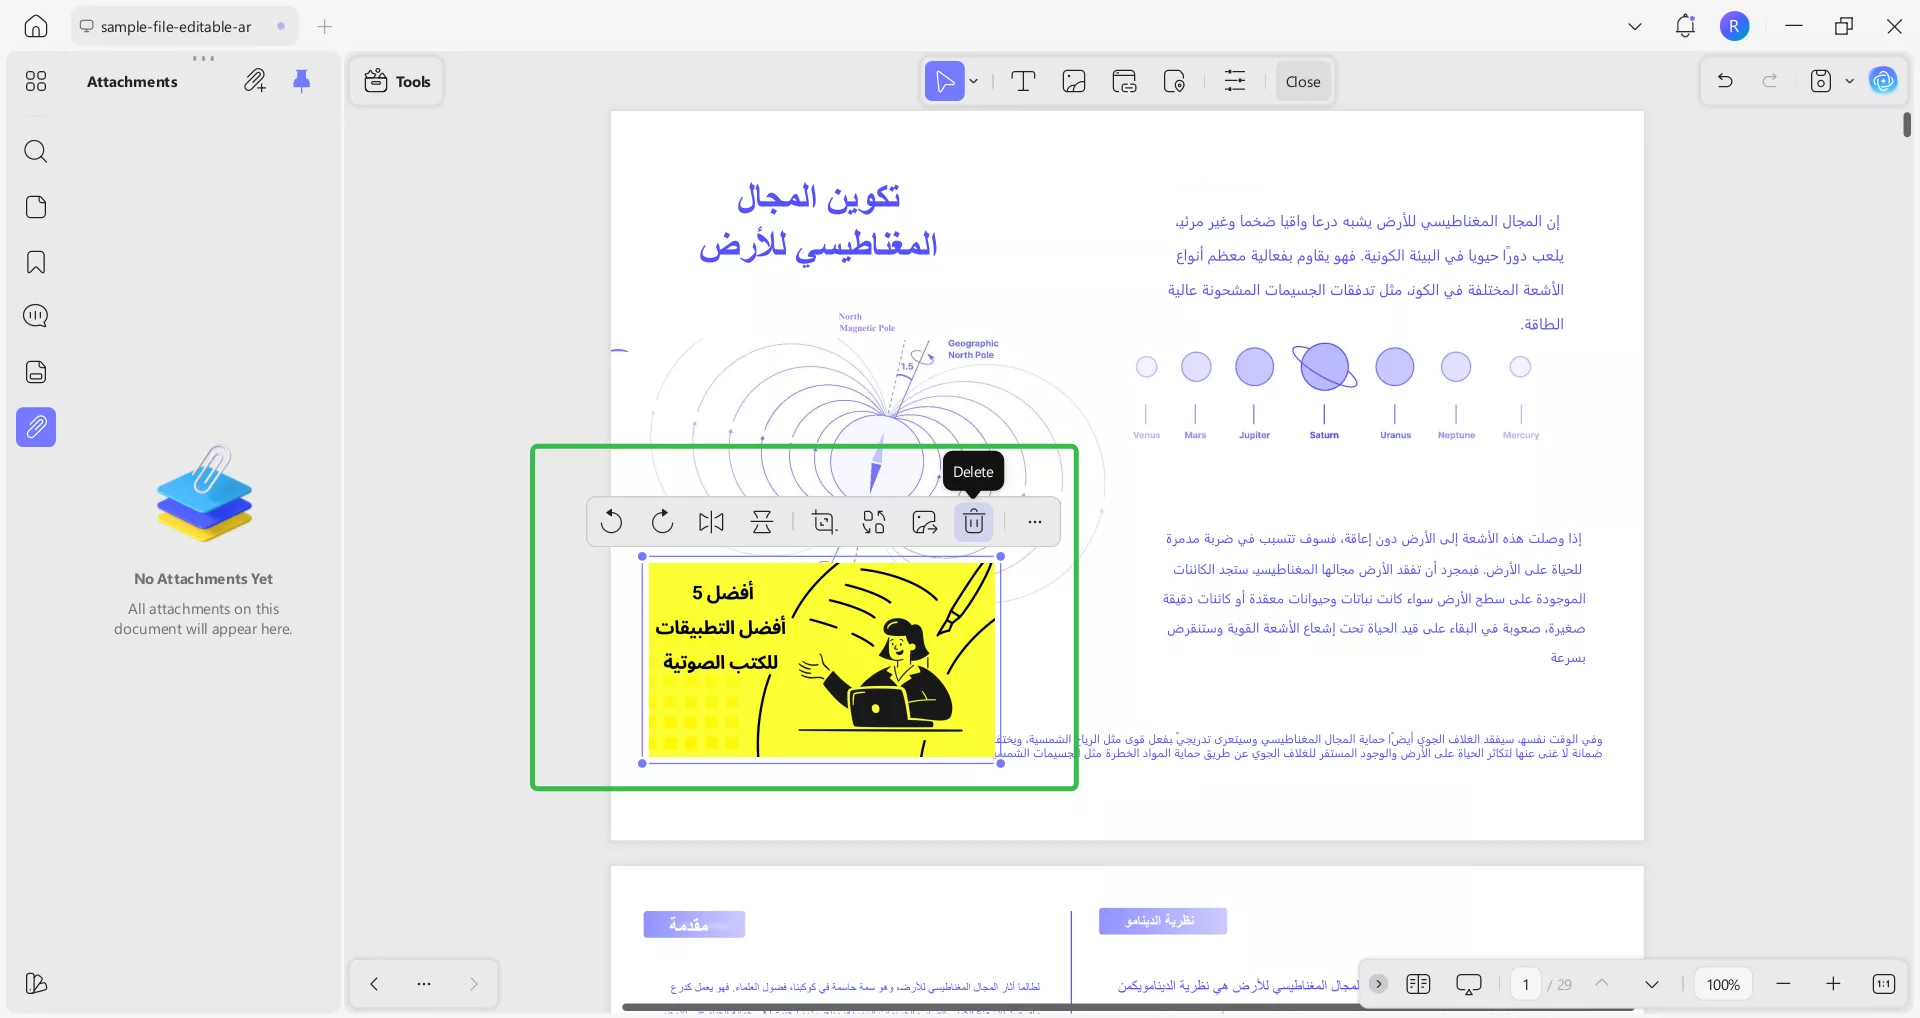Switch to two-page reading view
This screenshot has height=1018, width=1920.
(1418, 984)
